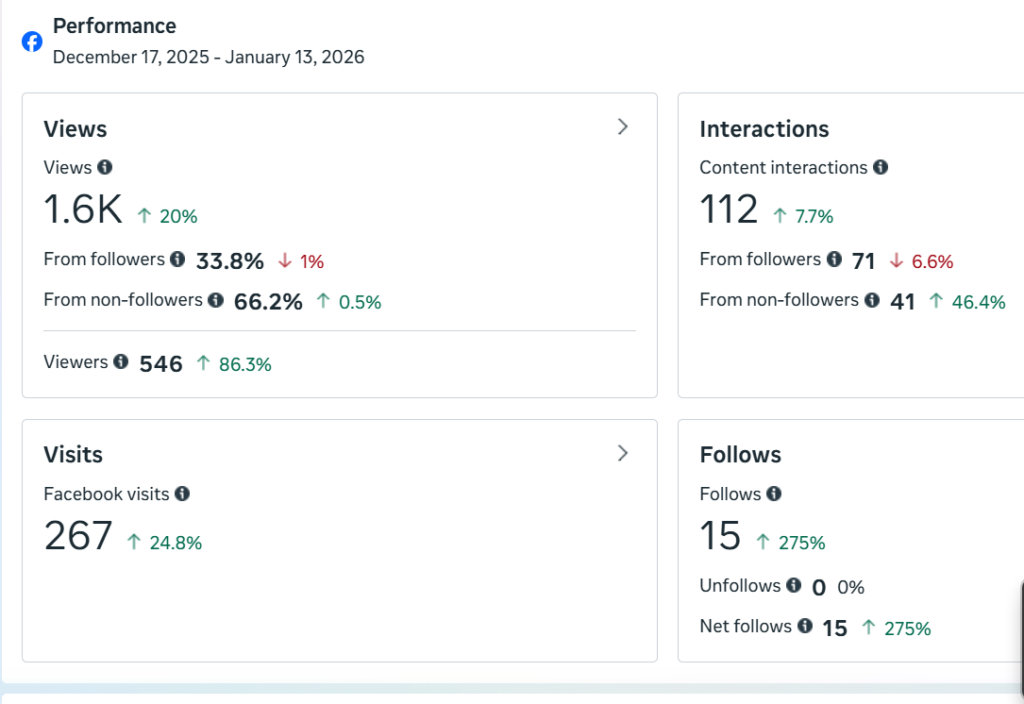Click the Facebook logo icon beside Performance
The image size is (1024, 704).
[x=32, y=41]
